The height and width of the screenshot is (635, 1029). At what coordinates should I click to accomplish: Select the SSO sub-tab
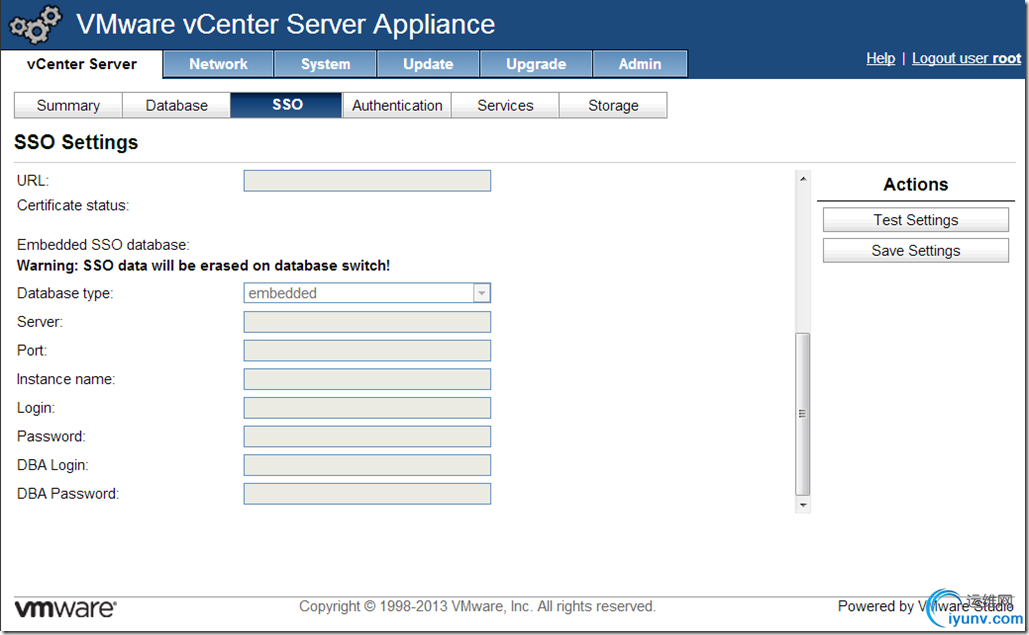(287, 105)
